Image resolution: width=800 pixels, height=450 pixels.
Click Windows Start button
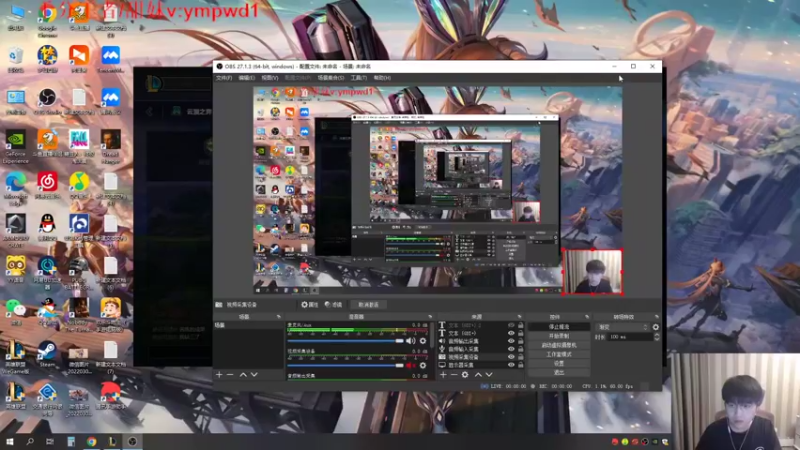(9, 441)
